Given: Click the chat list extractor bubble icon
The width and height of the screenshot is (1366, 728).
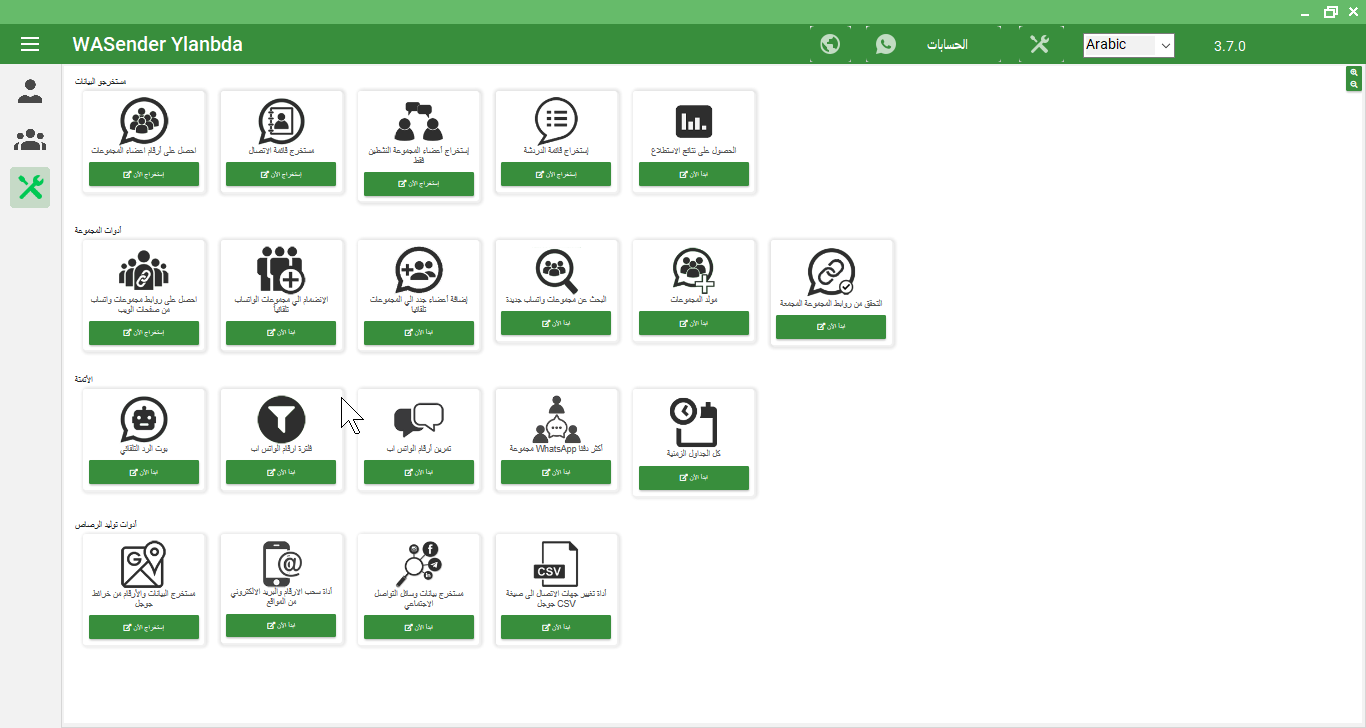Looking at the screenshot, I should (556, 121).
